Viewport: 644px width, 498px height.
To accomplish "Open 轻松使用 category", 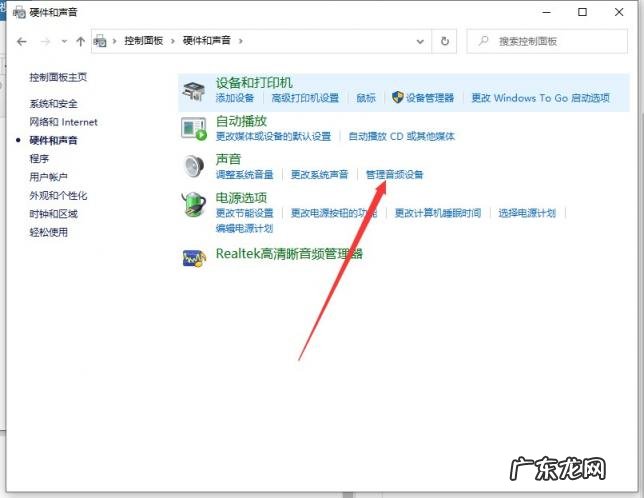I will pyautogui.click(x=48, y=232).
